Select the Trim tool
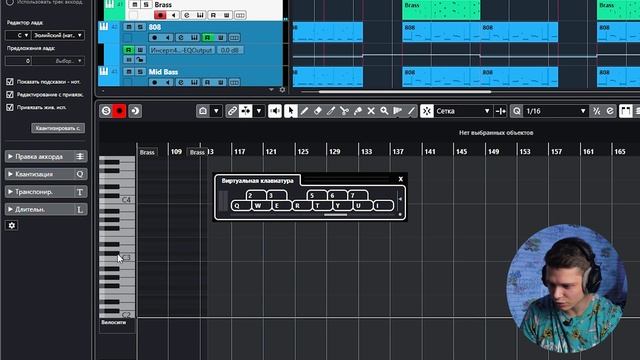Viewport: 640px width, 360px height. click(x=331, y=111)
